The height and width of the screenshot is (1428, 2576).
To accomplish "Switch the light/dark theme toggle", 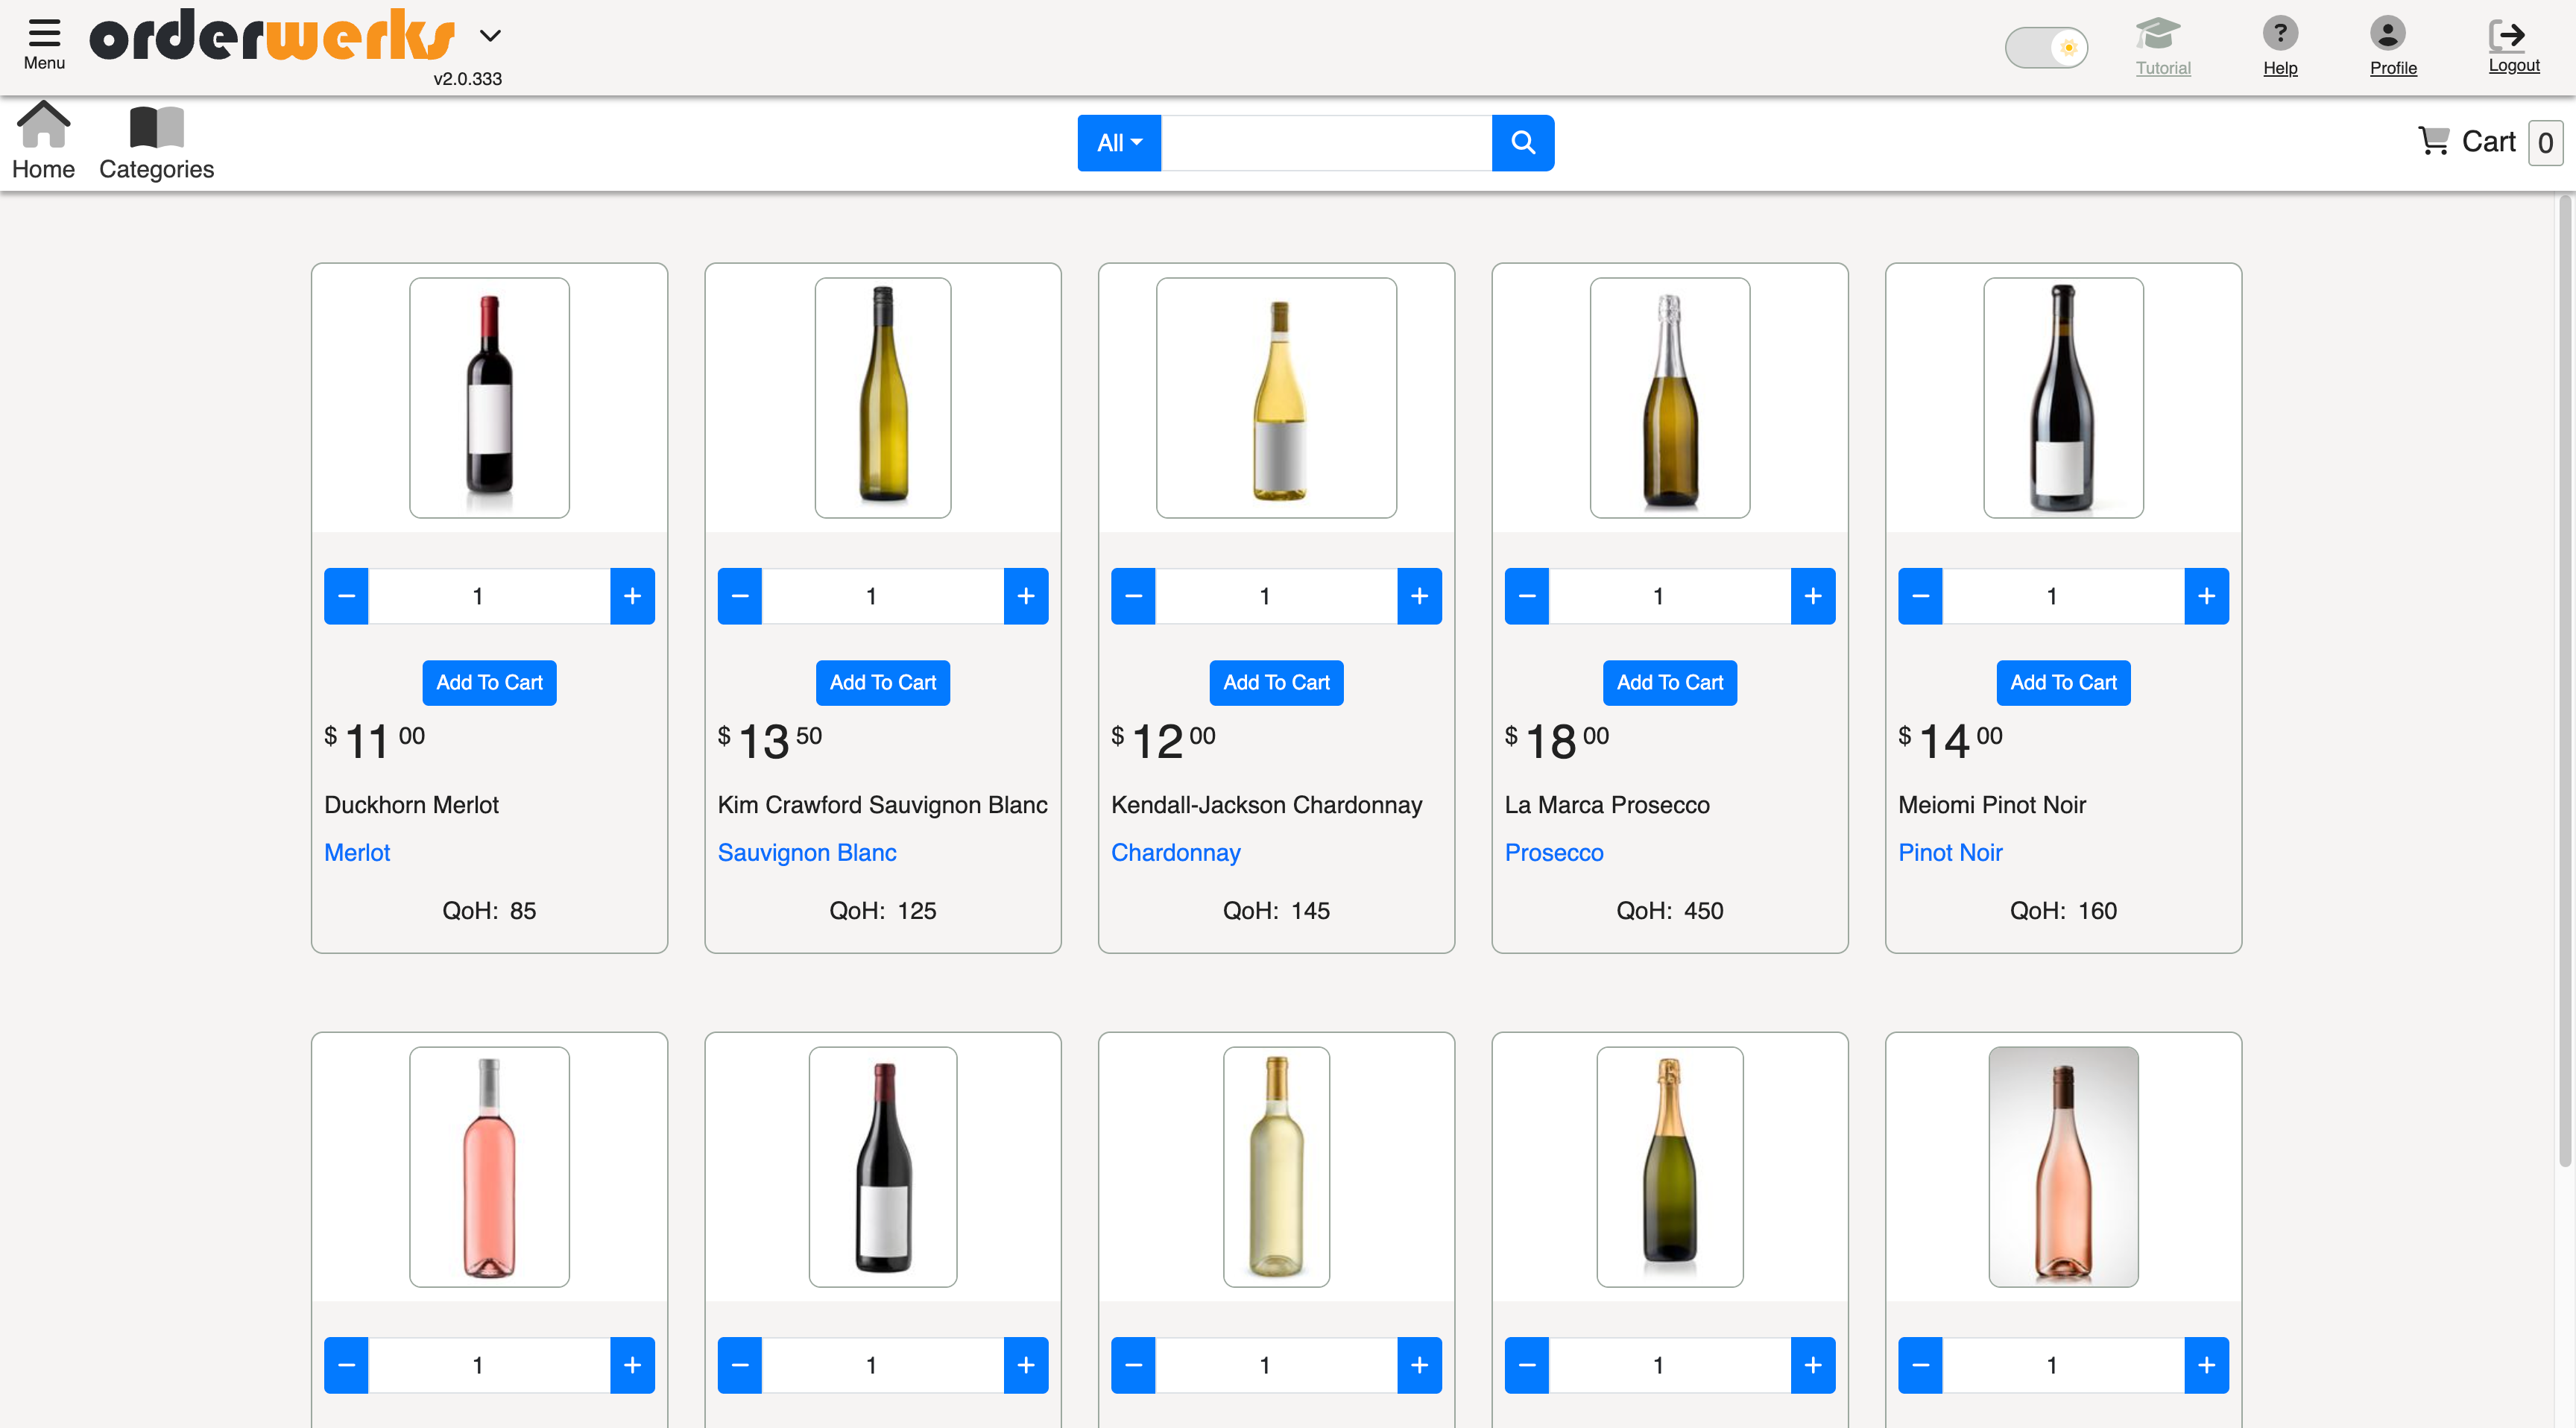I will pyautogui.click(x=2046, y=47).
